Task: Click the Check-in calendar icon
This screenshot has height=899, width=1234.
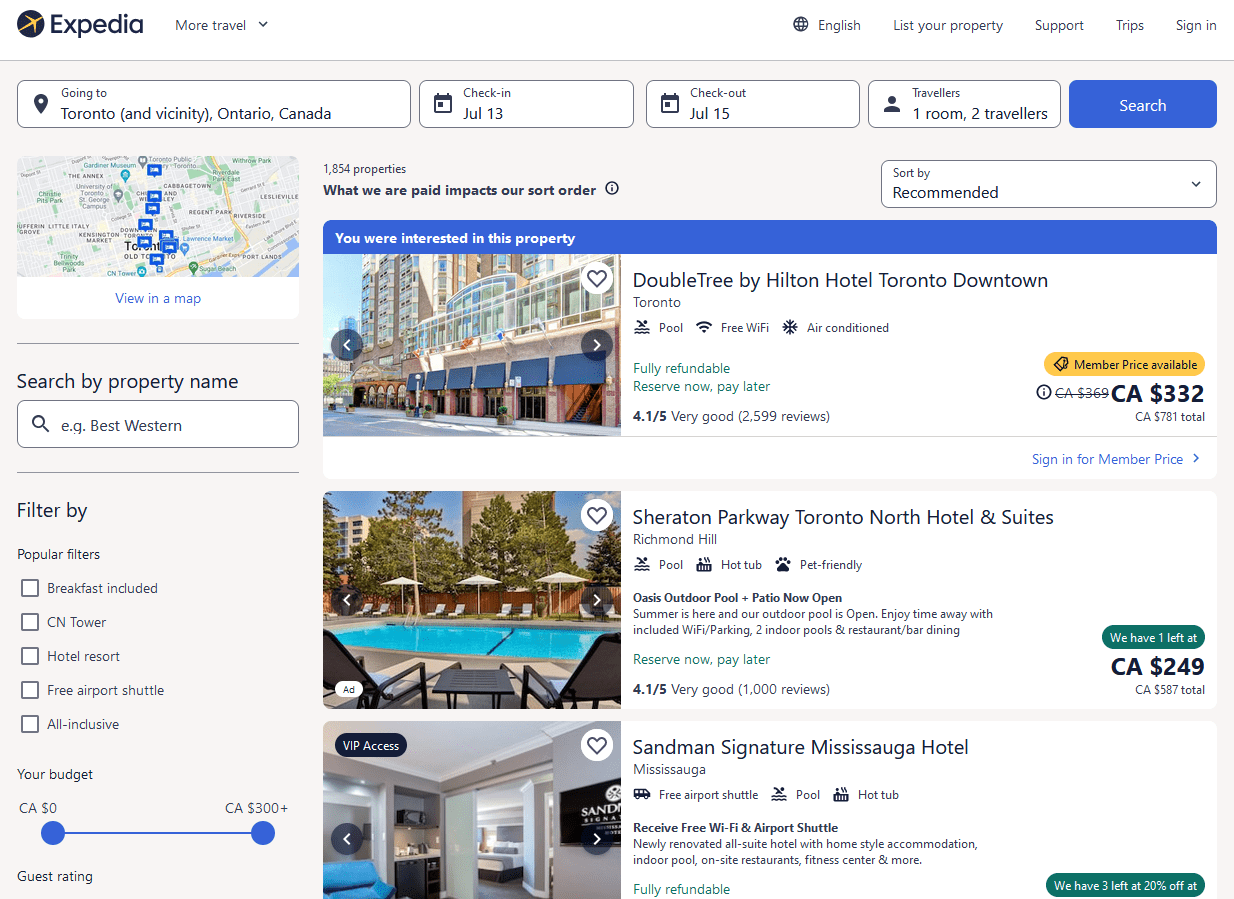Action: tap(443, 104)
